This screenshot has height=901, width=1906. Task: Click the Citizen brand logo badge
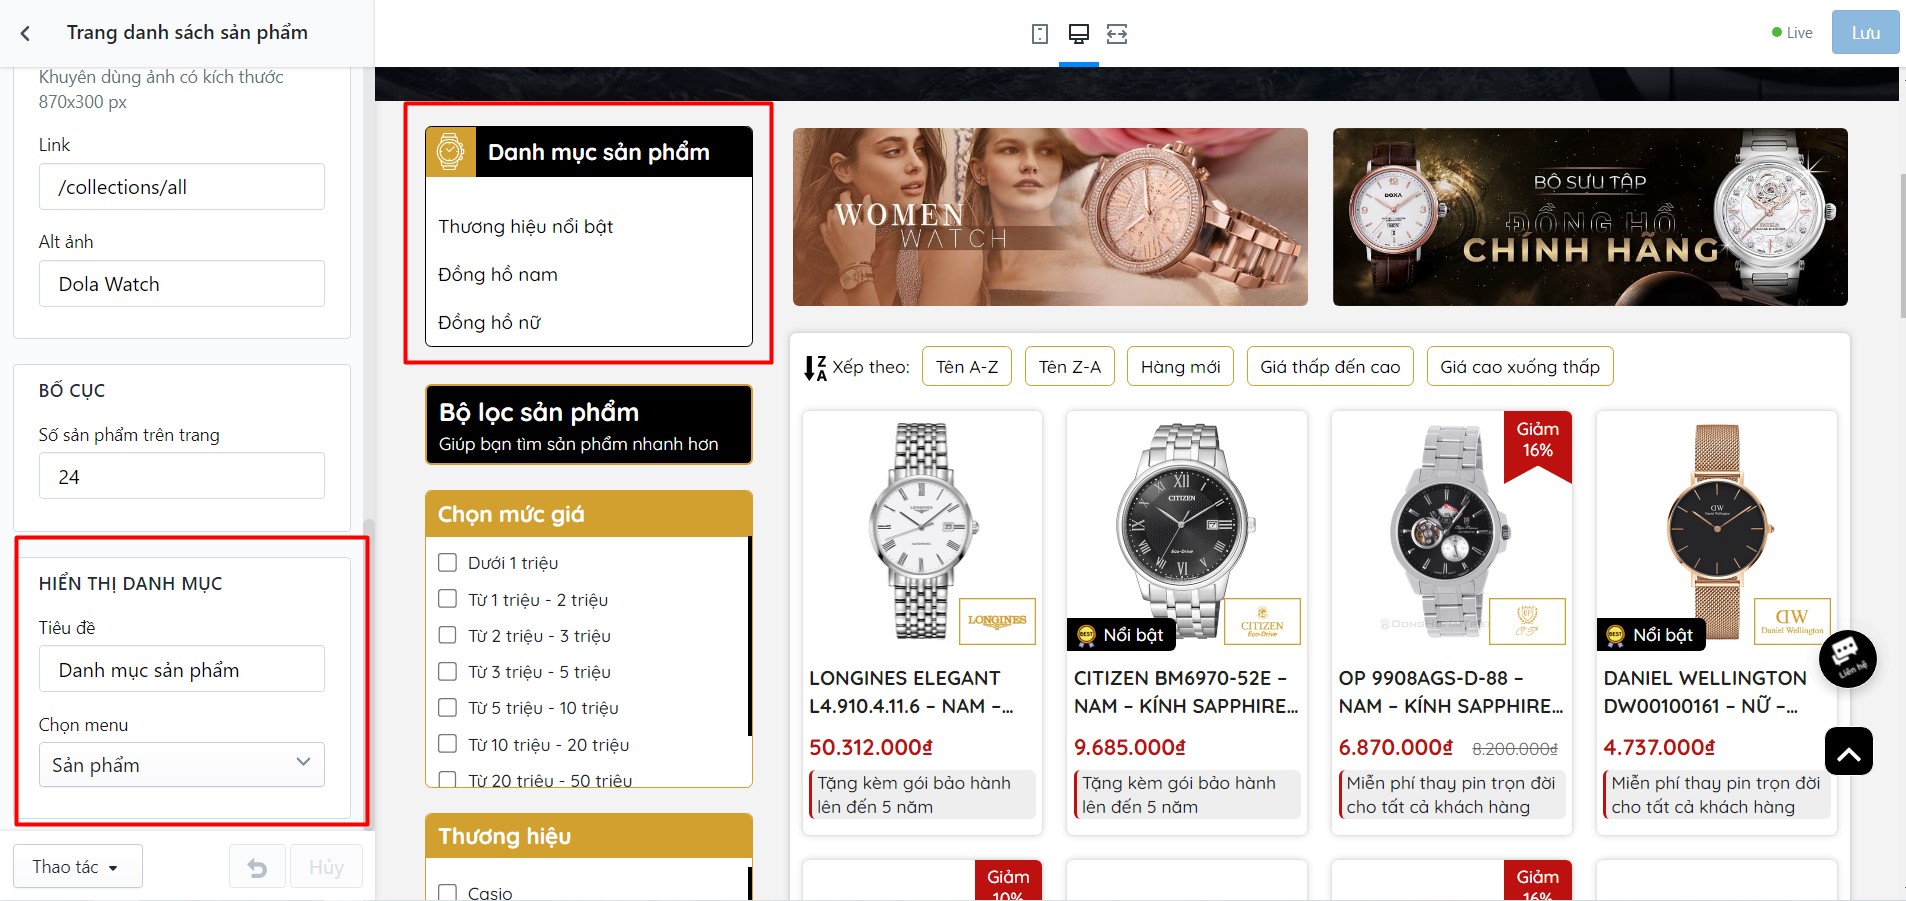1262,621
